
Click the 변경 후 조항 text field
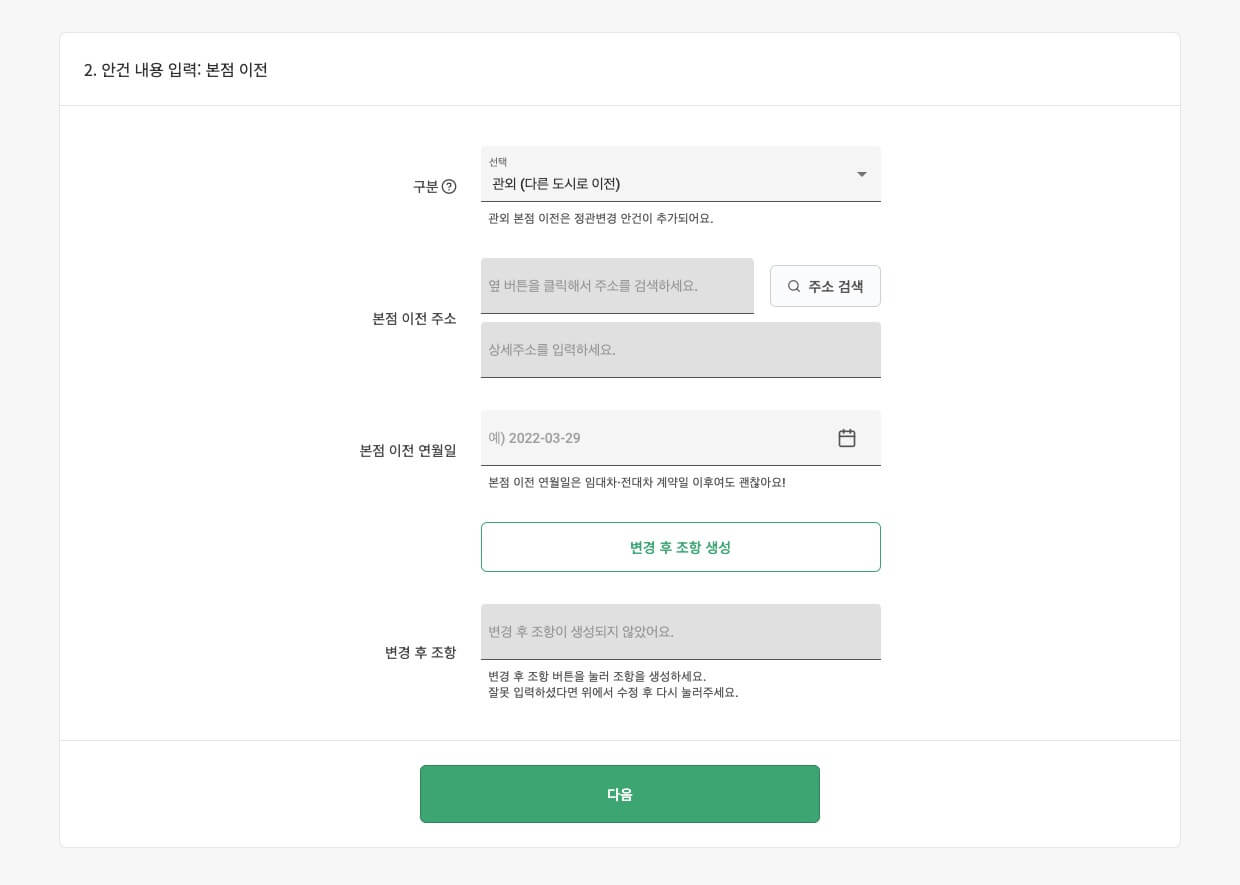pyautogui.click(x=680, y=631)
